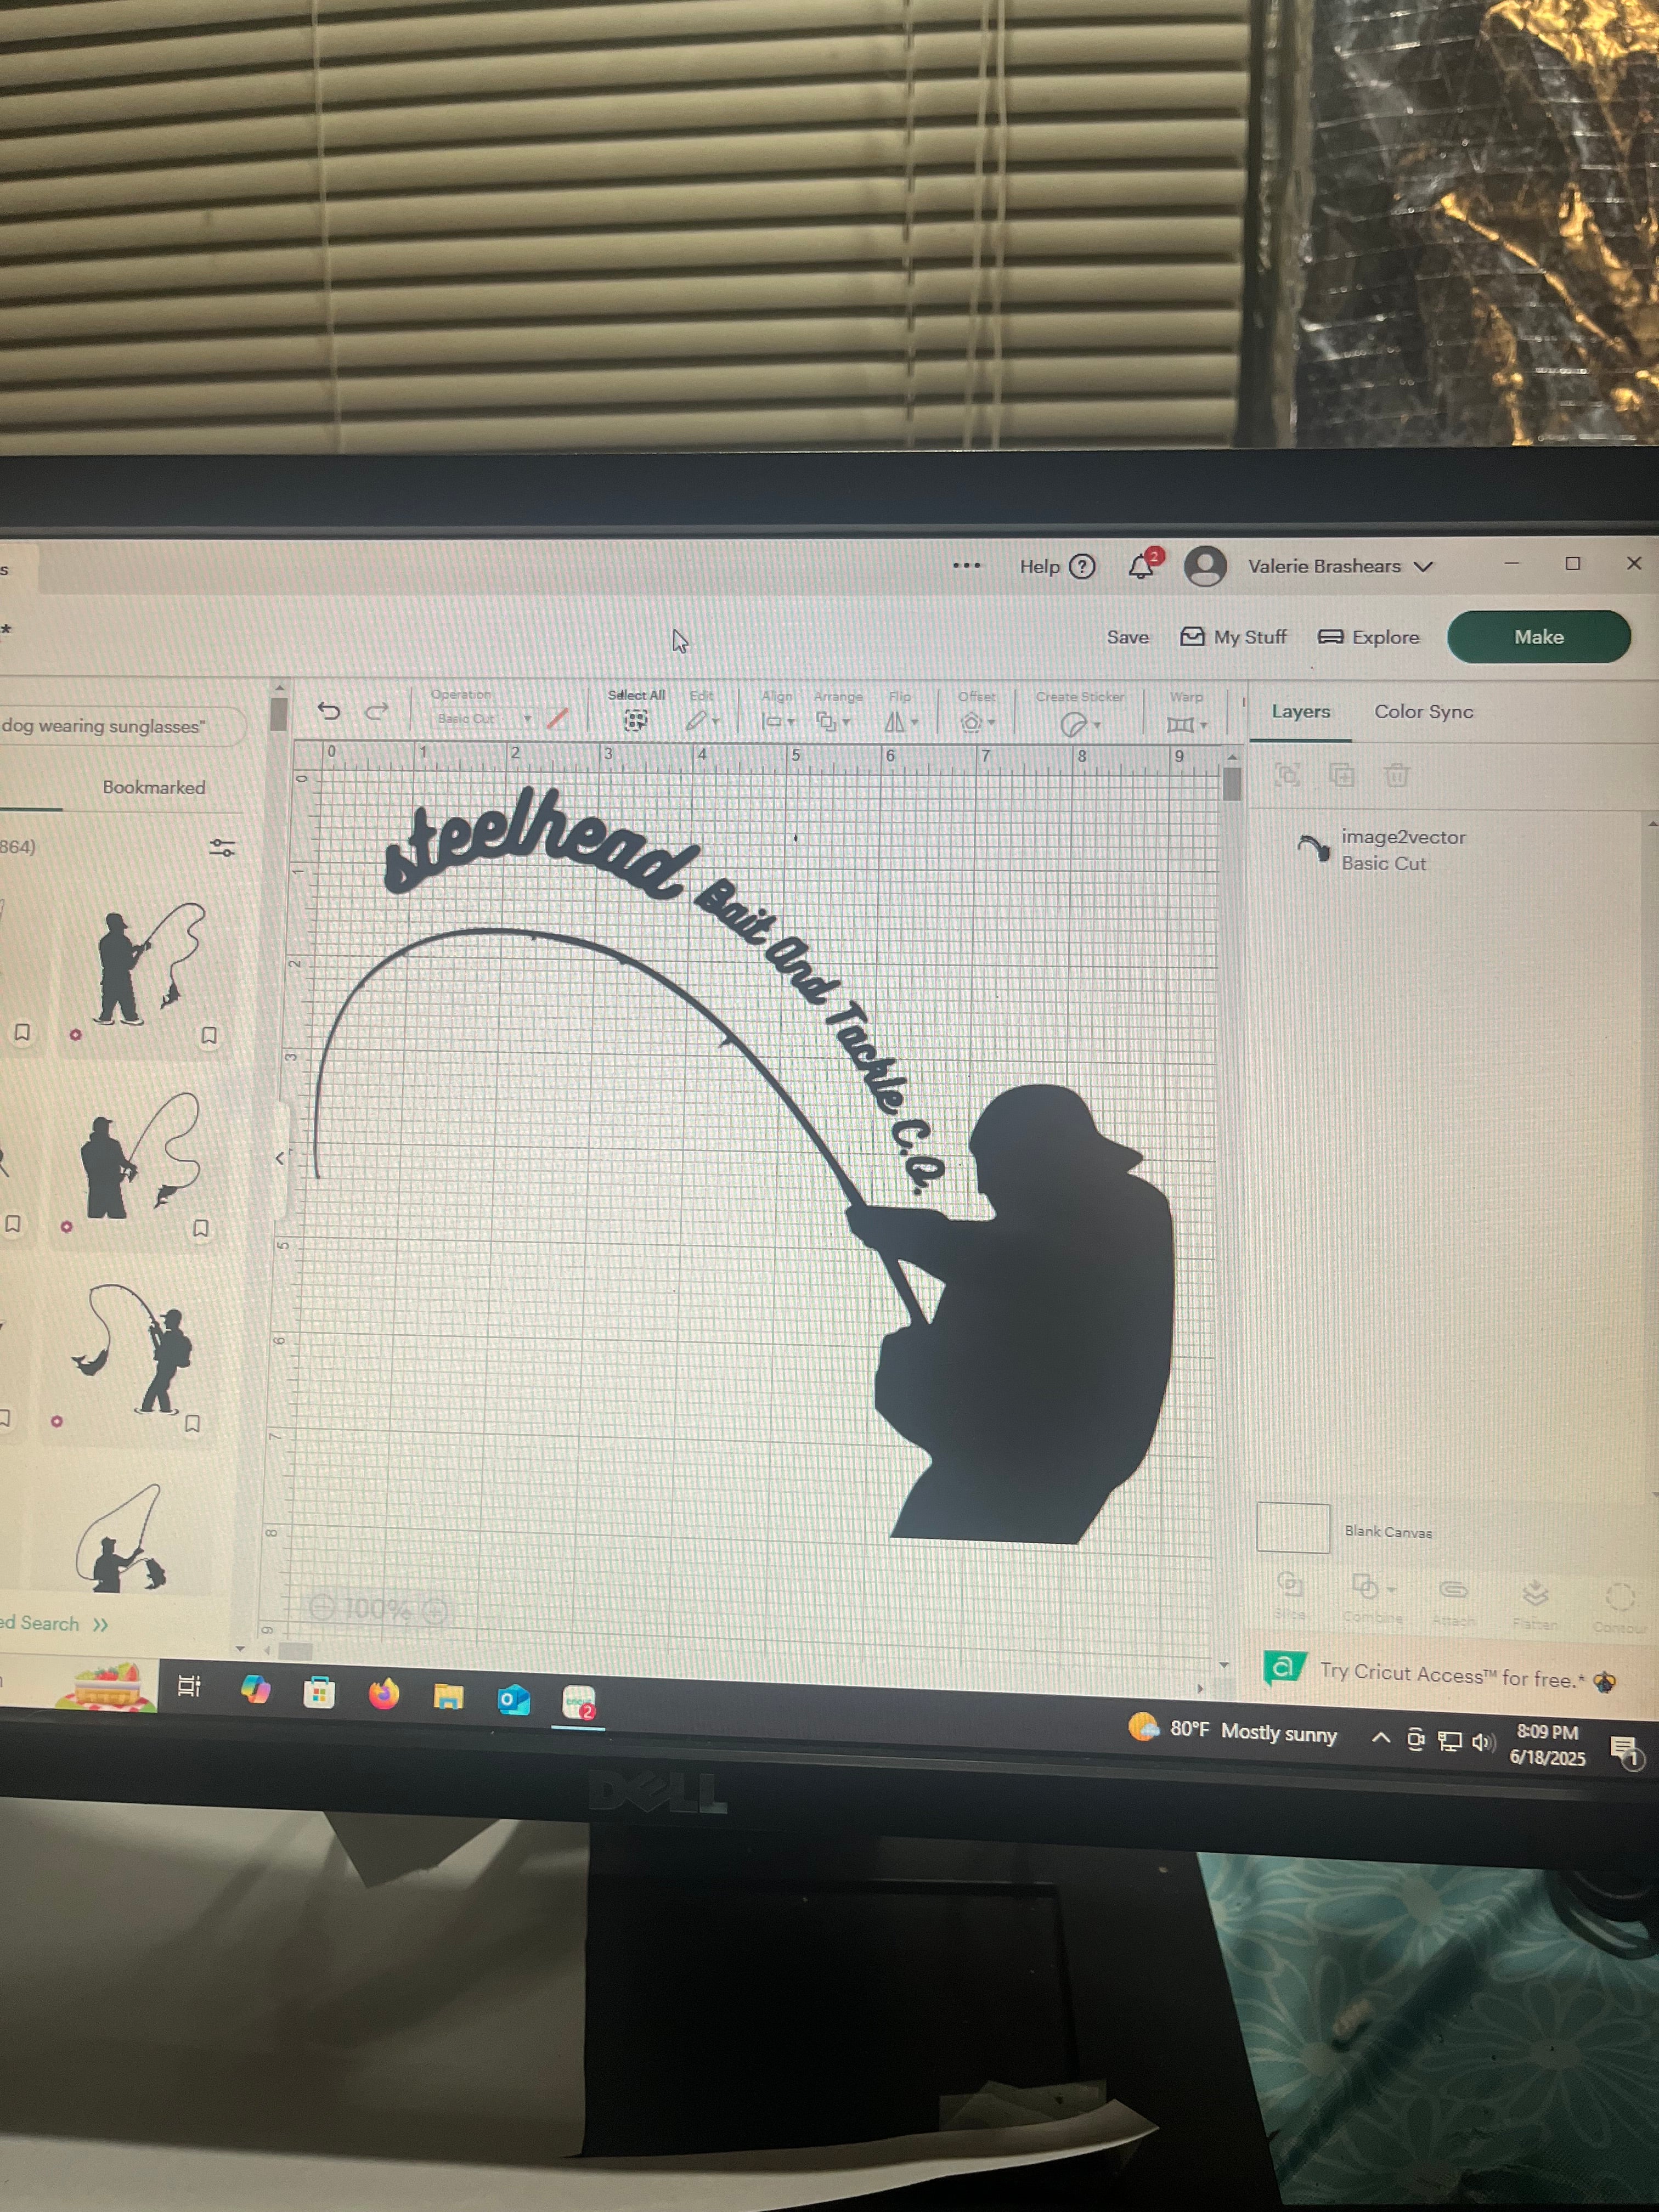Open My Stuff

(1234, 637)
